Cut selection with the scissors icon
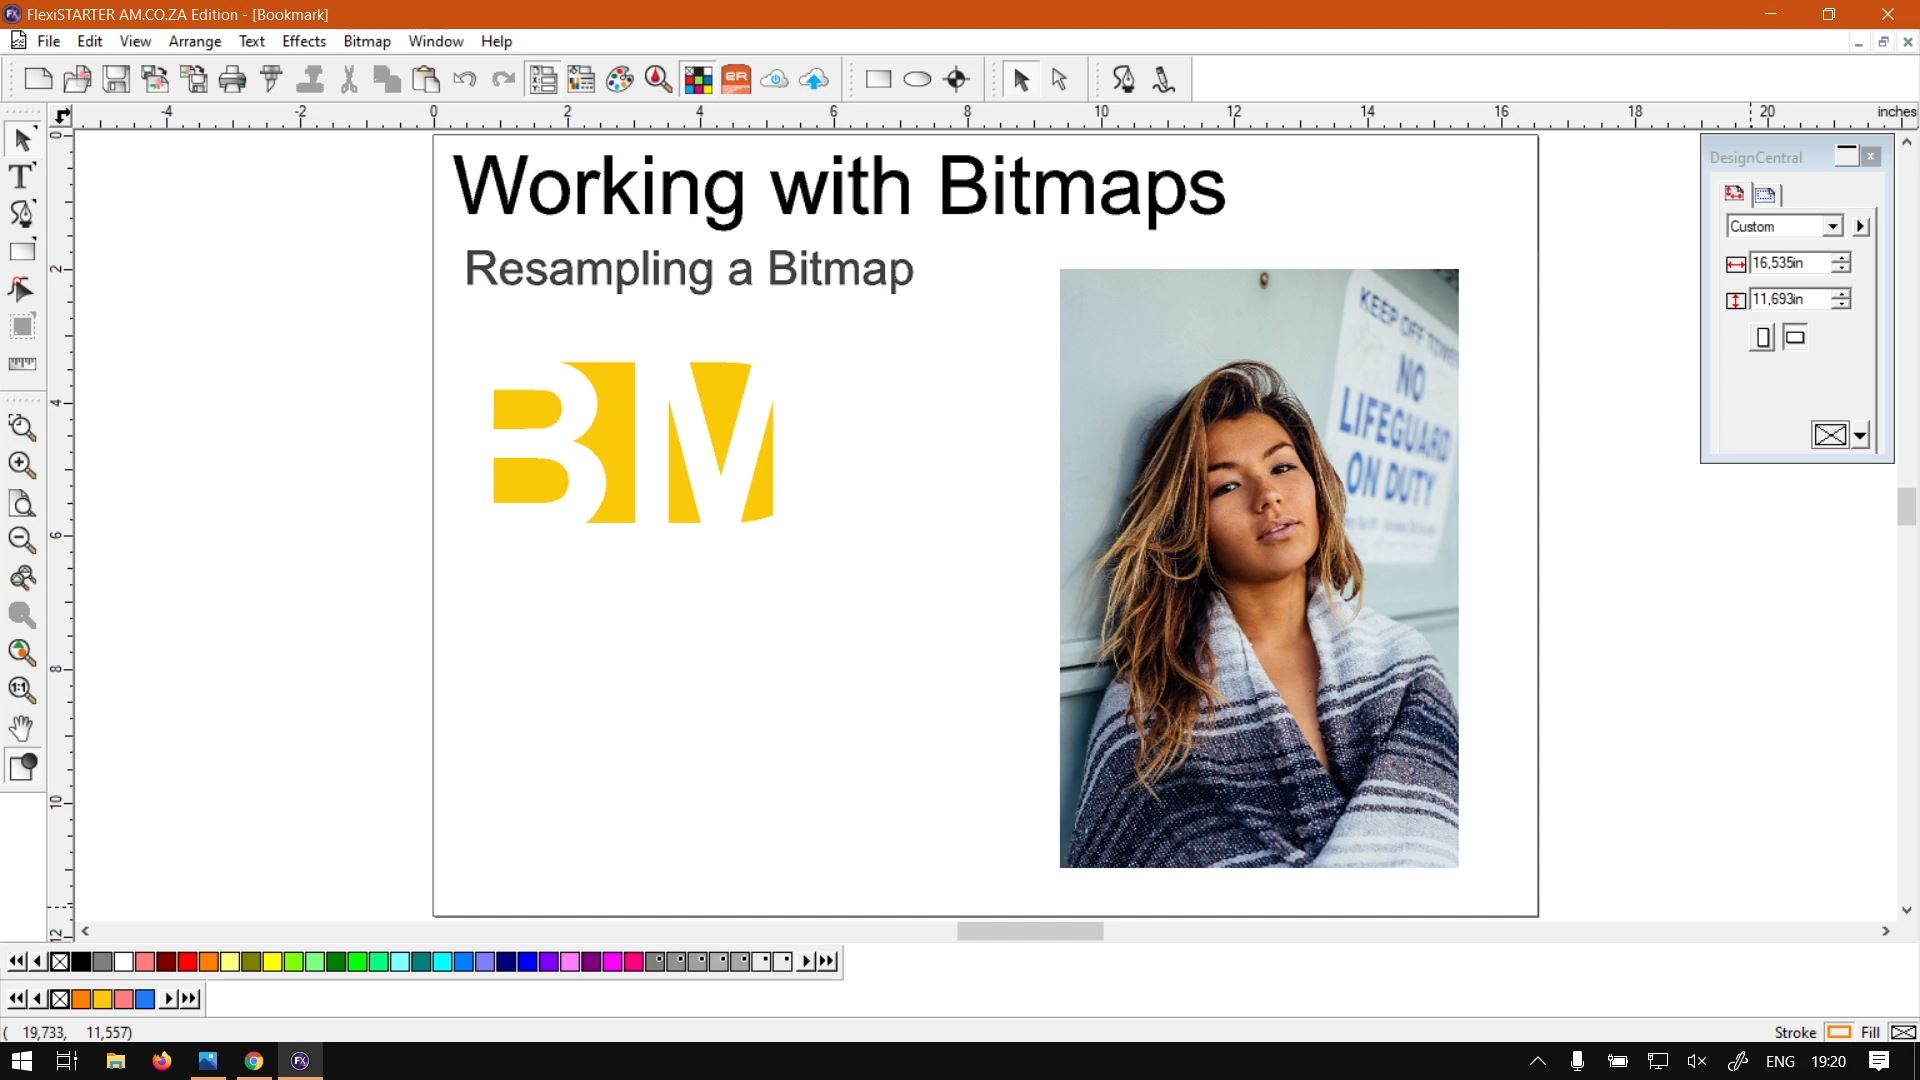 (349, 79)
